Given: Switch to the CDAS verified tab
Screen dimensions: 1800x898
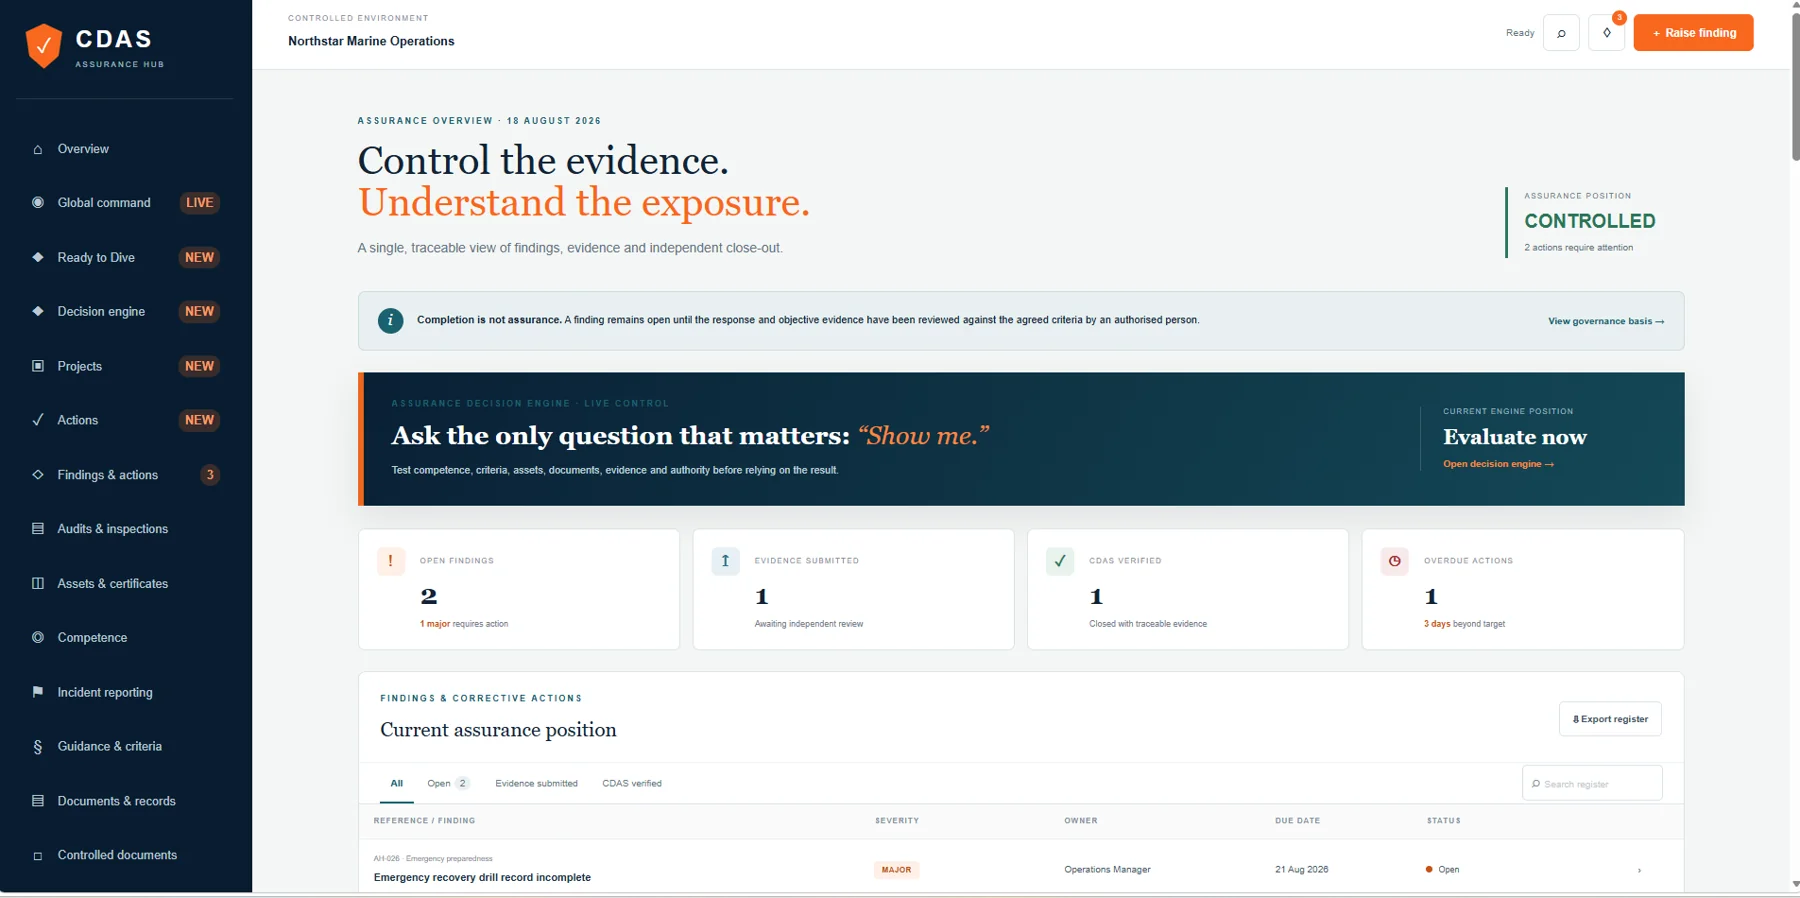Looking at the screenshot, I should (632, 783).
